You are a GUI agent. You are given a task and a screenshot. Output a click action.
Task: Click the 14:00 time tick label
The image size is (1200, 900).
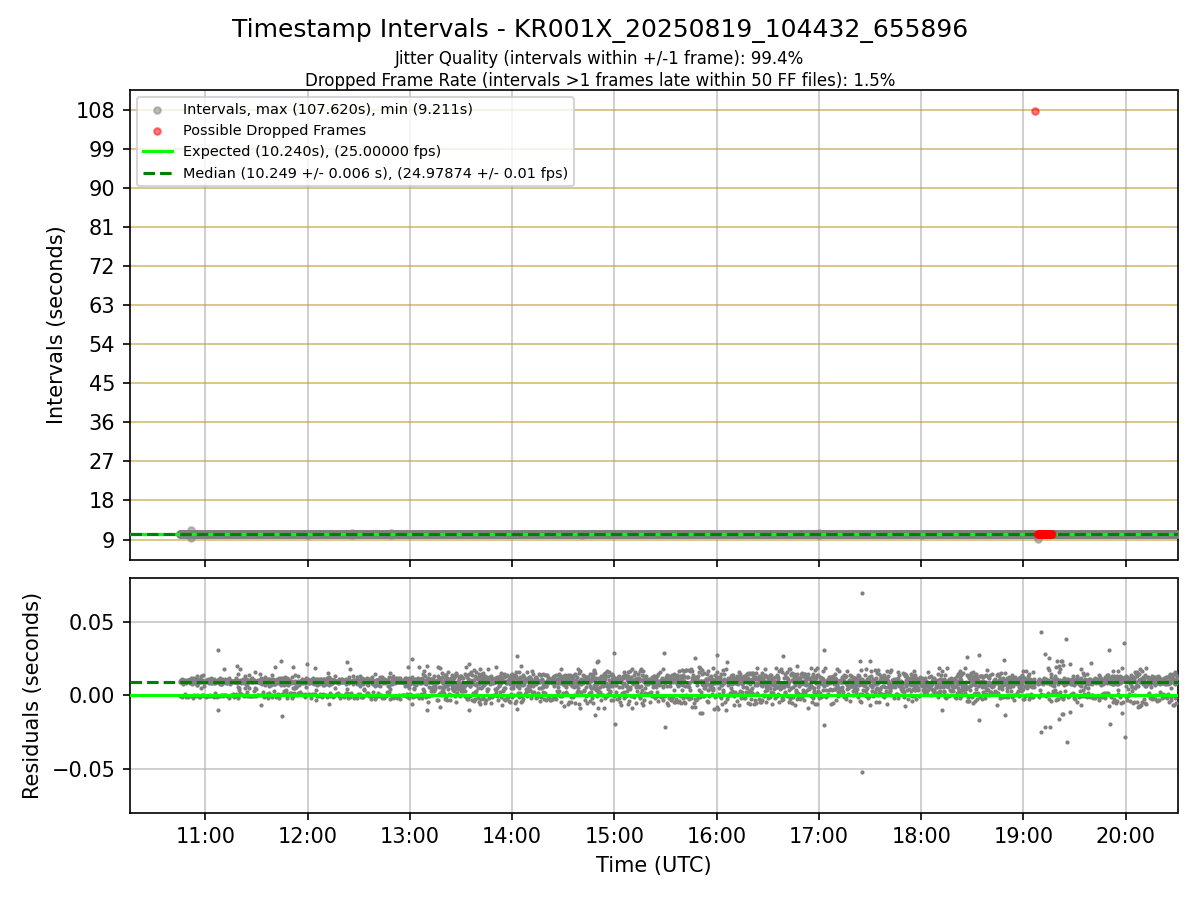tap(512, 835)
